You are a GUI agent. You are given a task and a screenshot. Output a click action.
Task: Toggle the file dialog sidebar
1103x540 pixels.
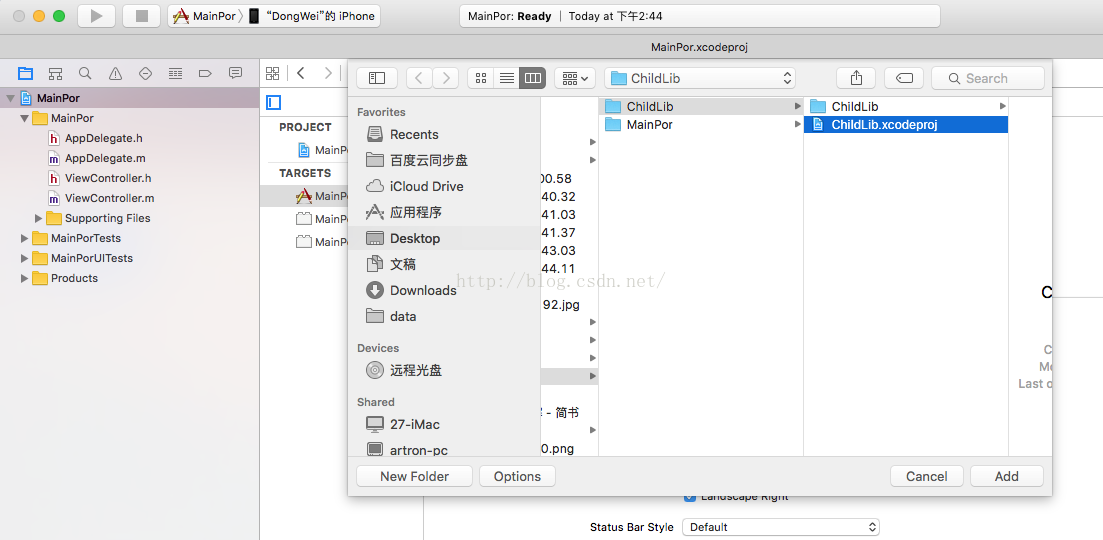click(x=377, y=78)
